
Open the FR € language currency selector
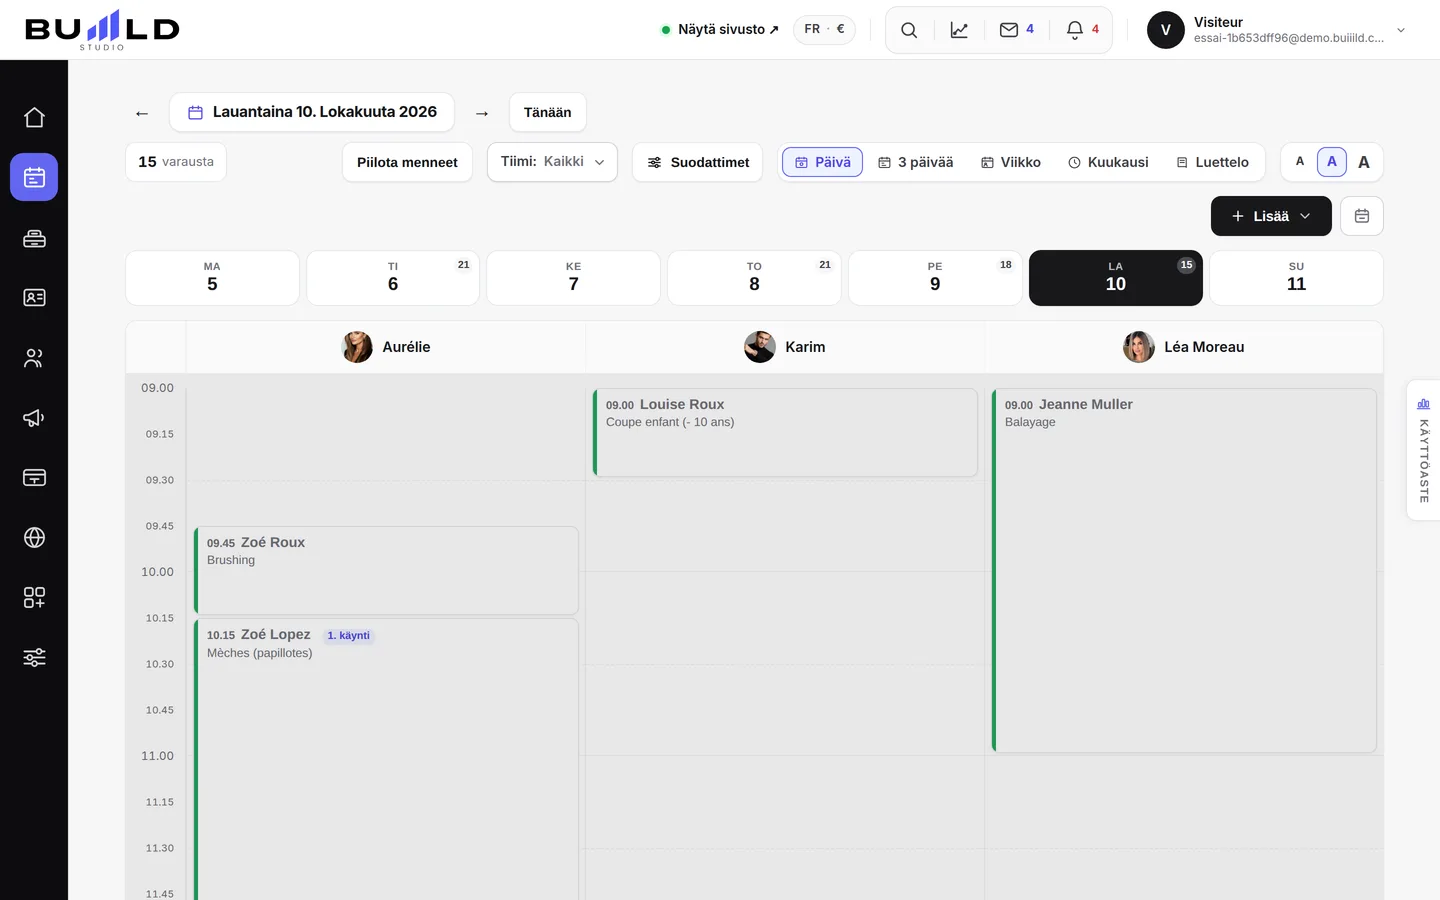[x=824, y=30]
